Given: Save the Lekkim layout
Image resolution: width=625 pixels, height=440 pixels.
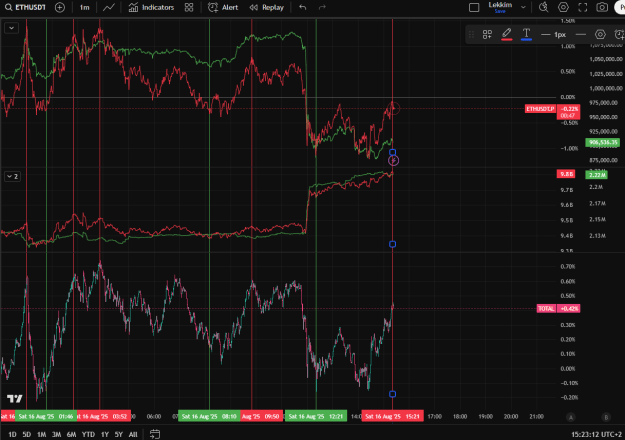Looking at the screenshot, I should point(500,12).
